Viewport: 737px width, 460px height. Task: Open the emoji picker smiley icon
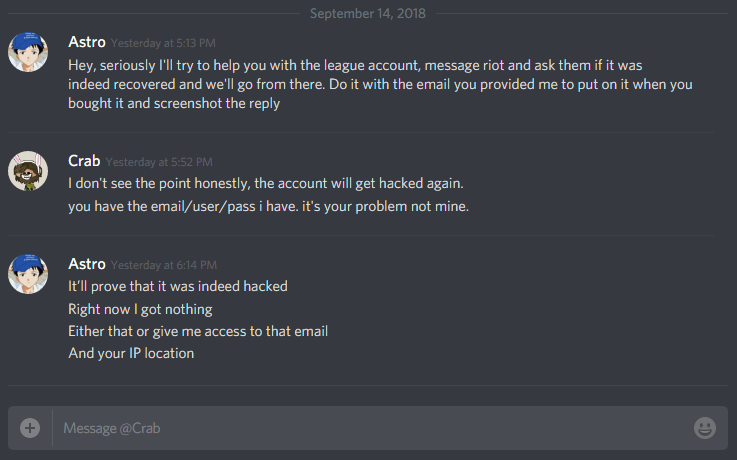(705, 428)
